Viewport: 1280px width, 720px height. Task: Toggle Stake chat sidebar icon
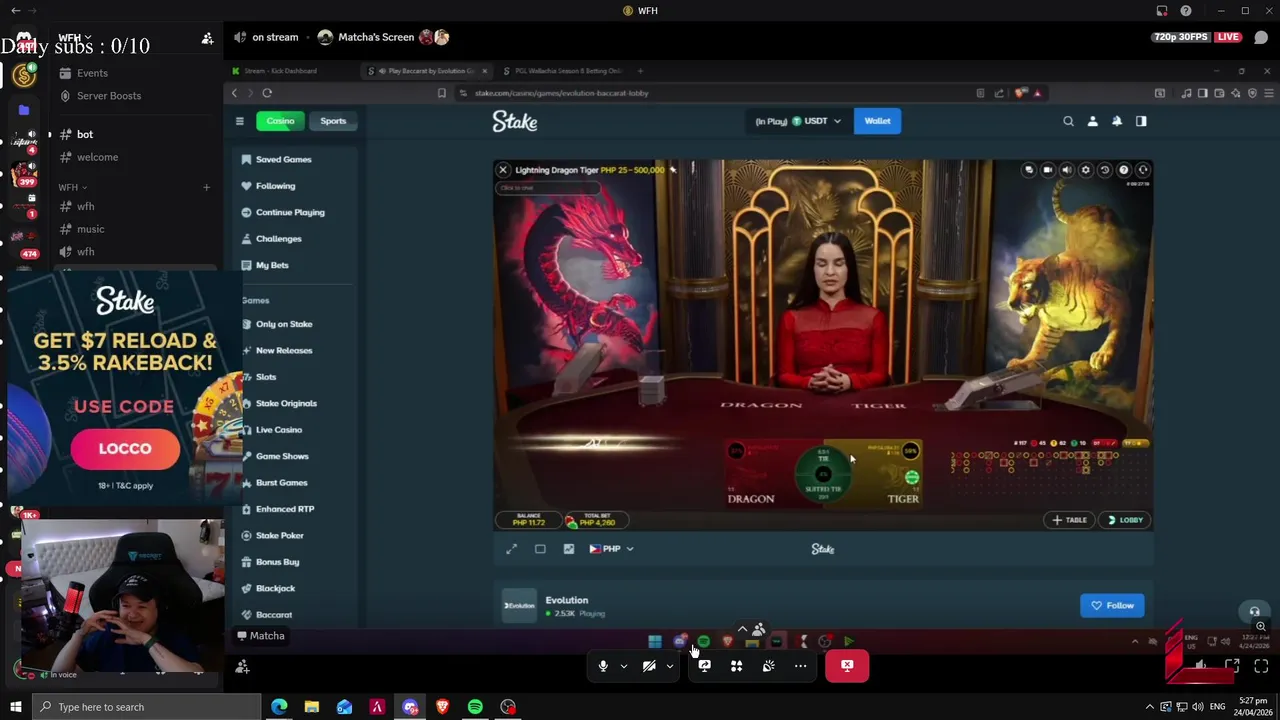[x=1141, y=121]
